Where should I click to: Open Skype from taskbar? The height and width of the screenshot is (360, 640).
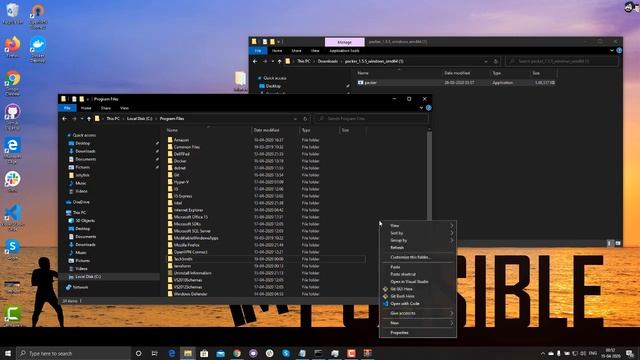[286, 353]
